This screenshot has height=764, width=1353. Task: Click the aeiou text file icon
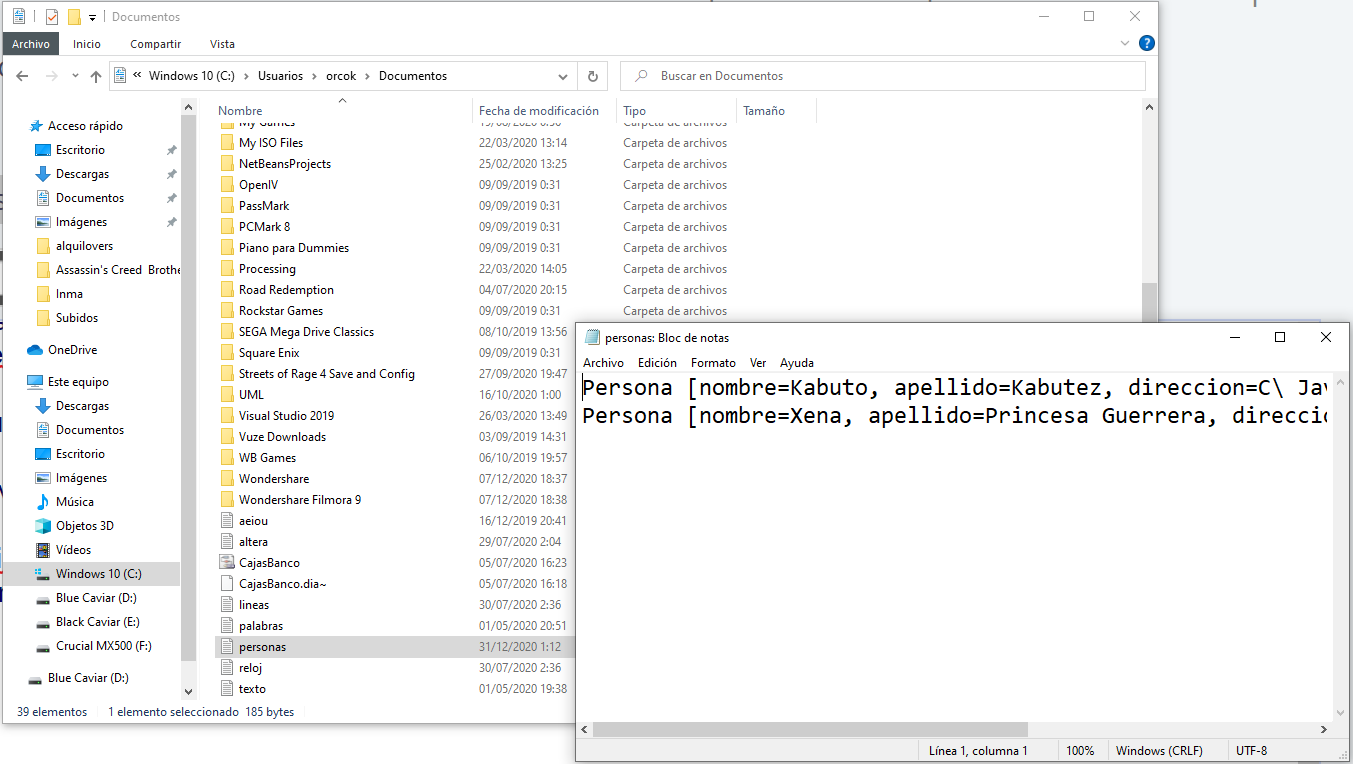pos(227,521)
